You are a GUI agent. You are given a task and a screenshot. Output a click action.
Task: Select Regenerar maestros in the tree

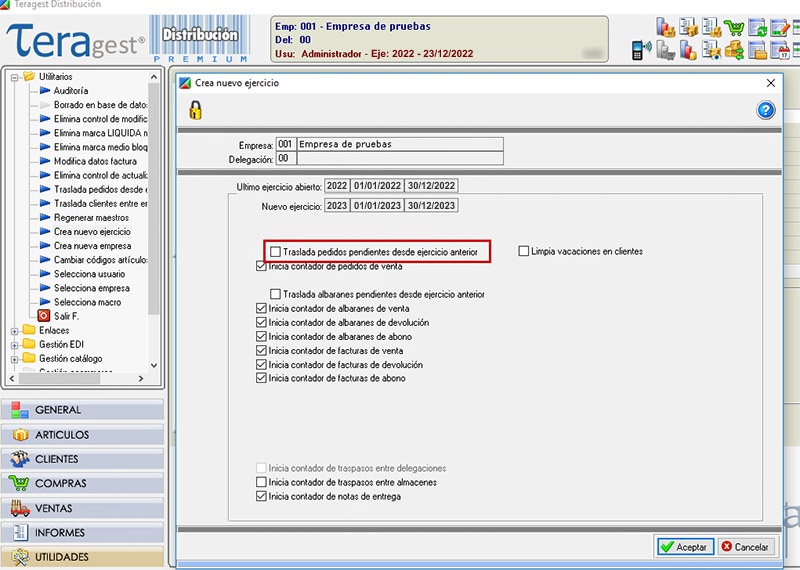(x=91, y=217)
